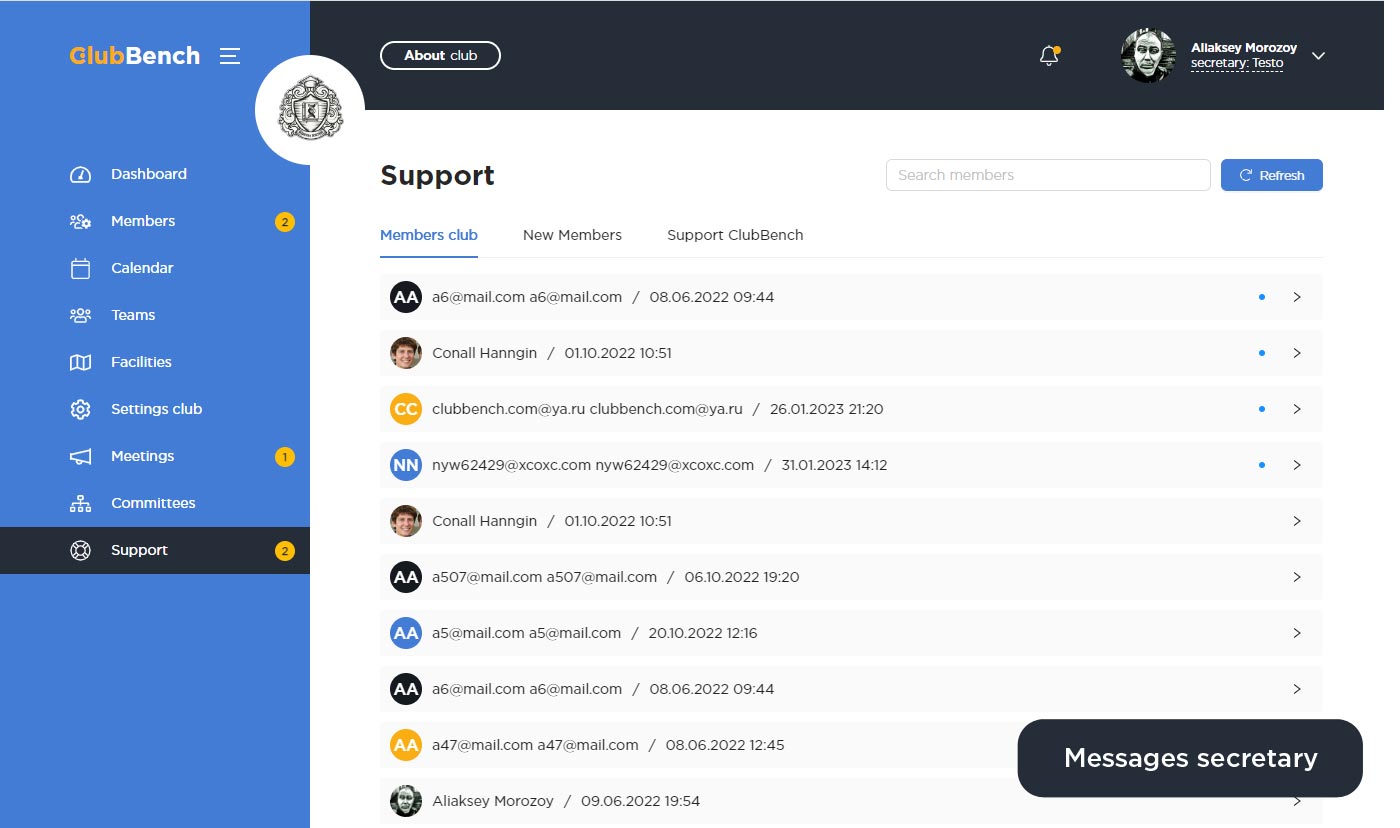Click the Refresh button
Image resolution: width=1400 pixels, height=828 pixels.
click(x=1271, y=175)
